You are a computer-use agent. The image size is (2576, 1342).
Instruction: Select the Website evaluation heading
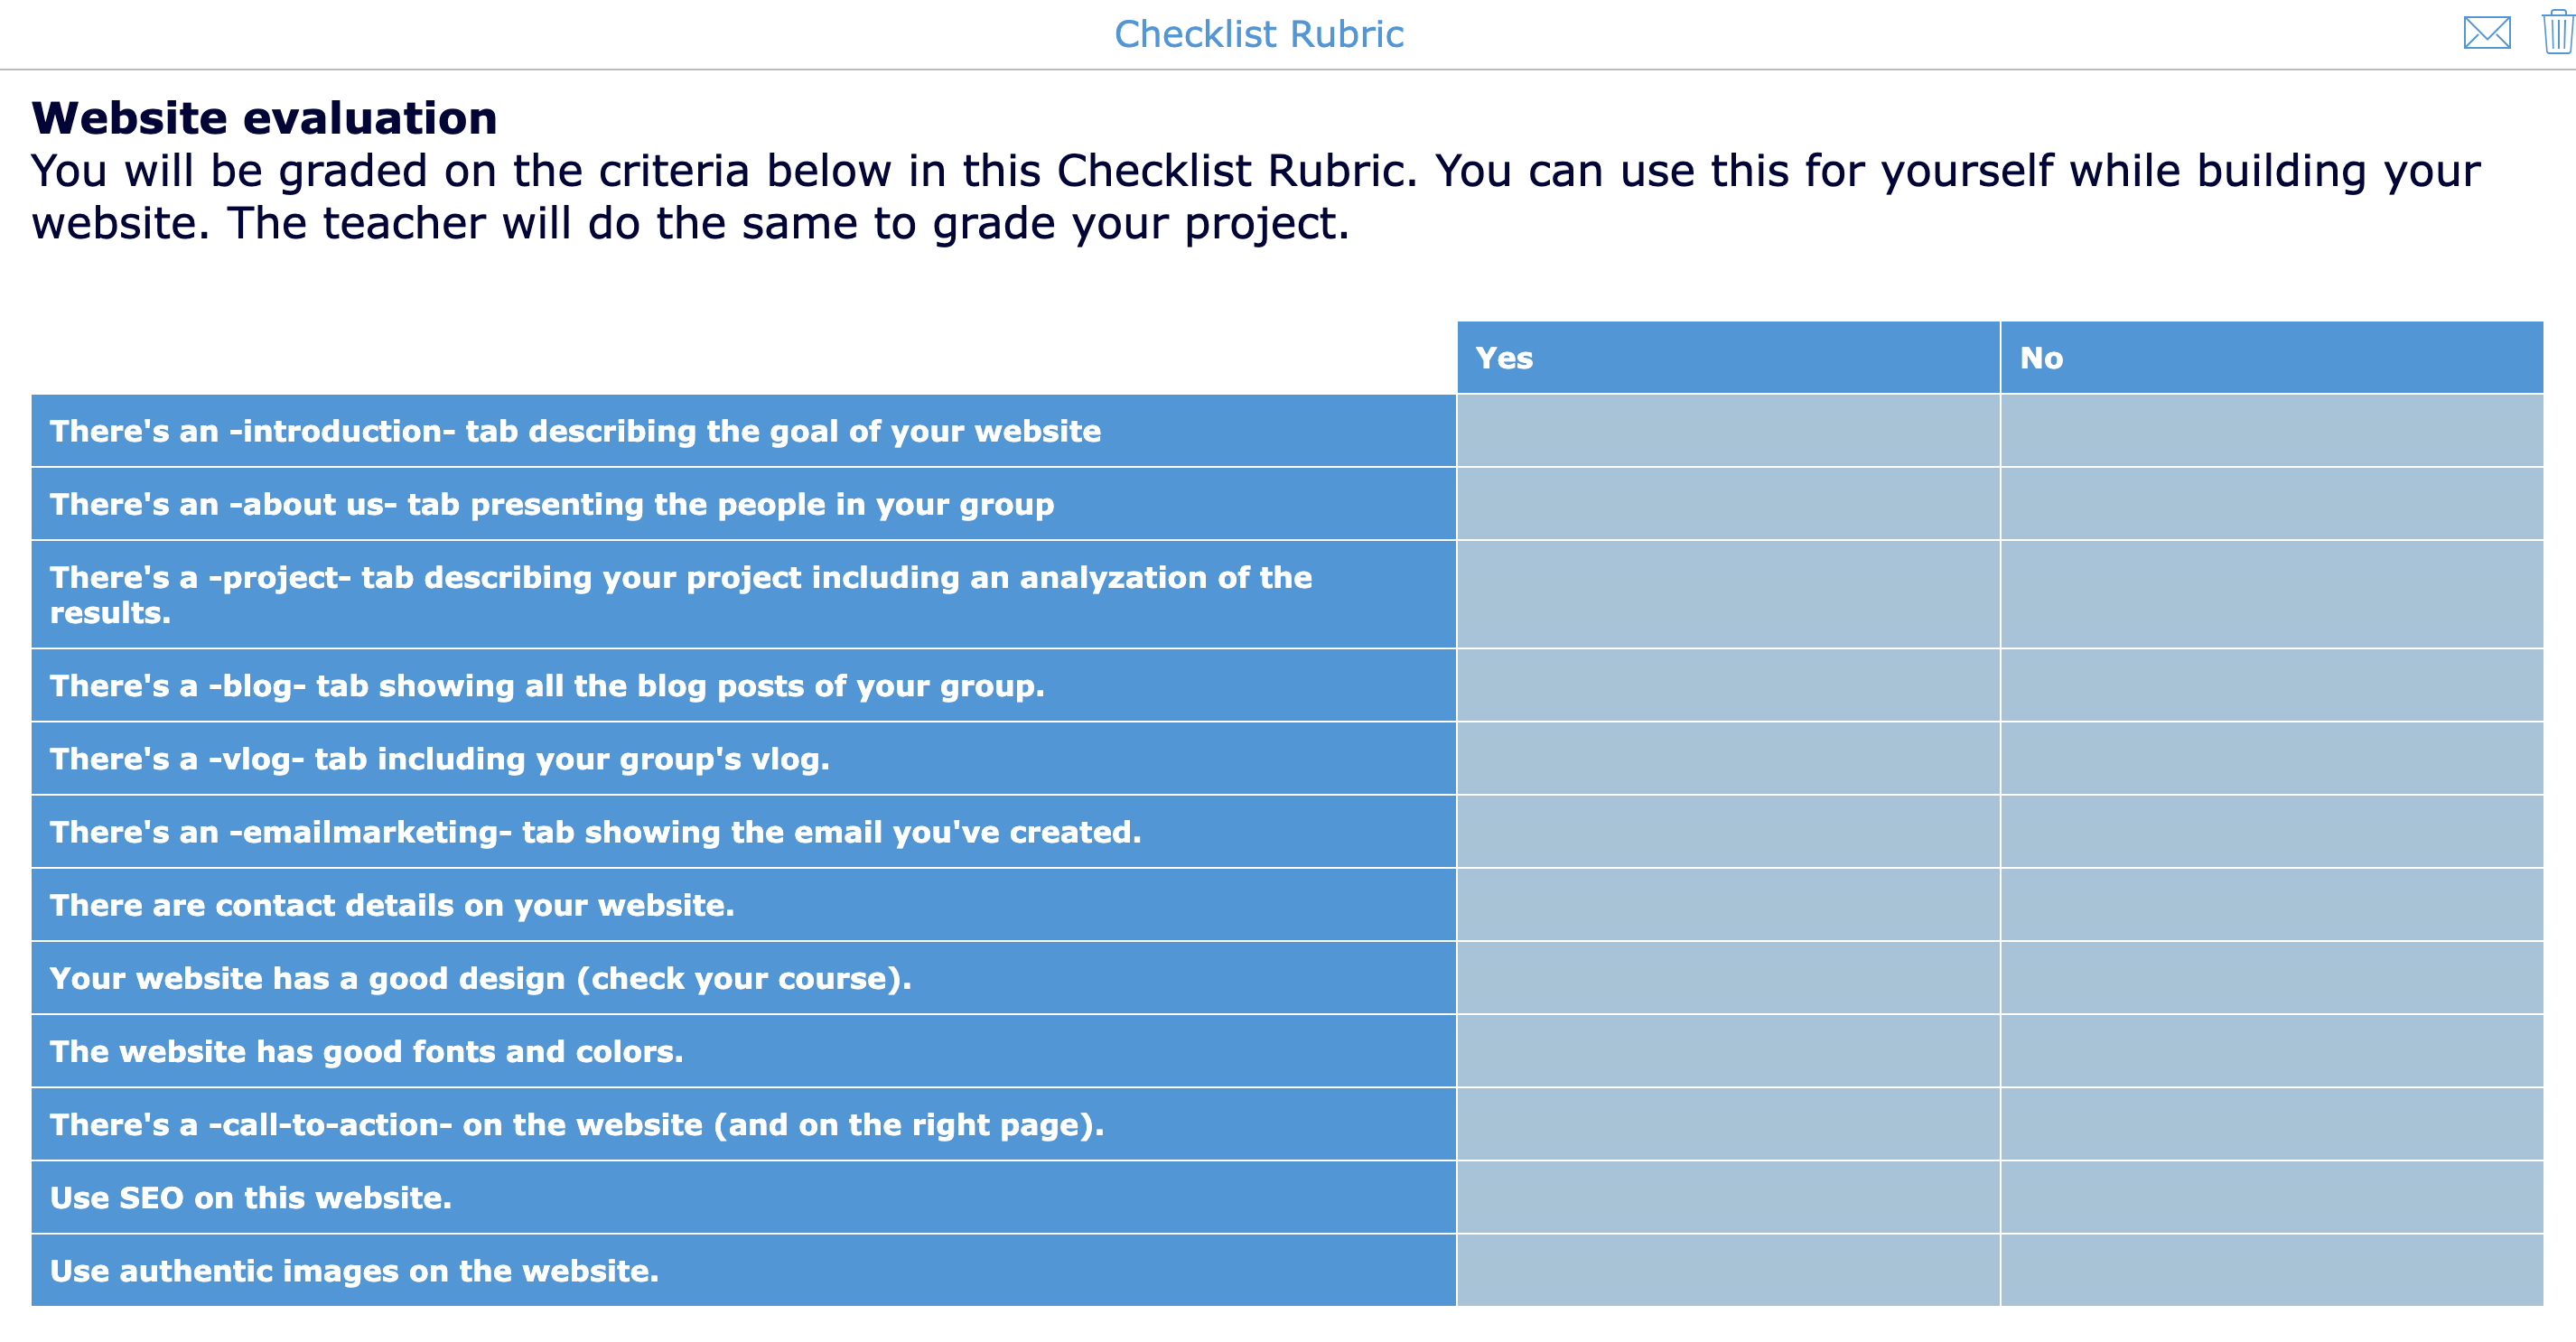(263, 117)
